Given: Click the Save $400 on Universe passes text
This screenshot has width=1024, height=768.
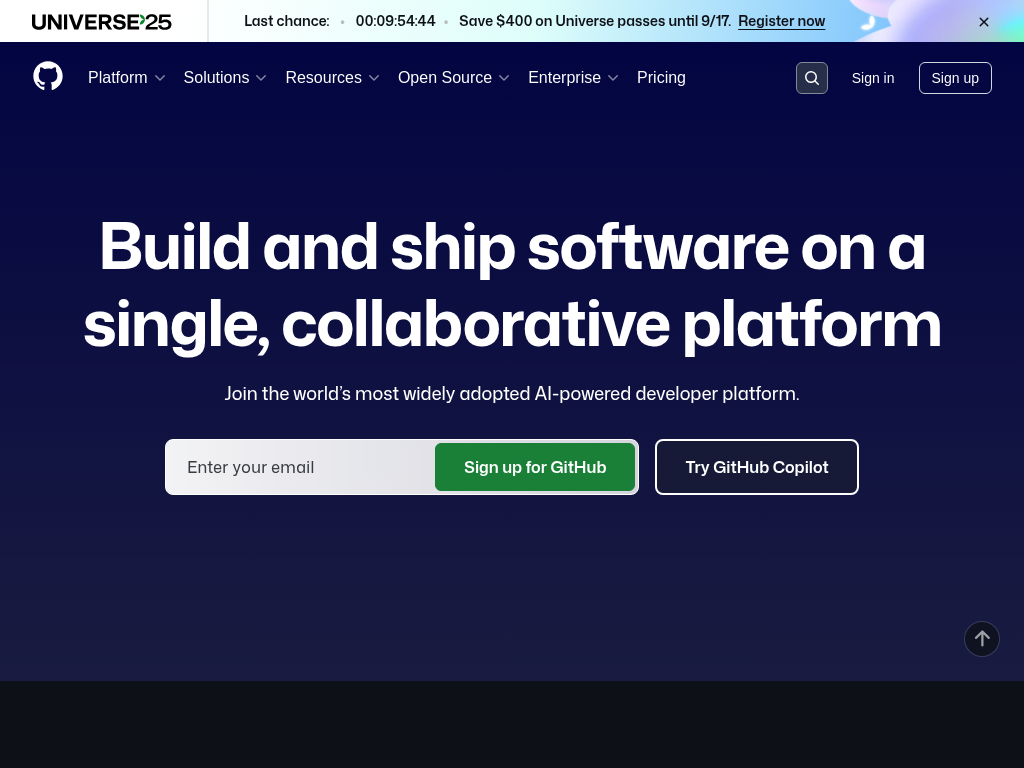Looking at the screenshot, I should pyautogui.click(x=594, y=21).
